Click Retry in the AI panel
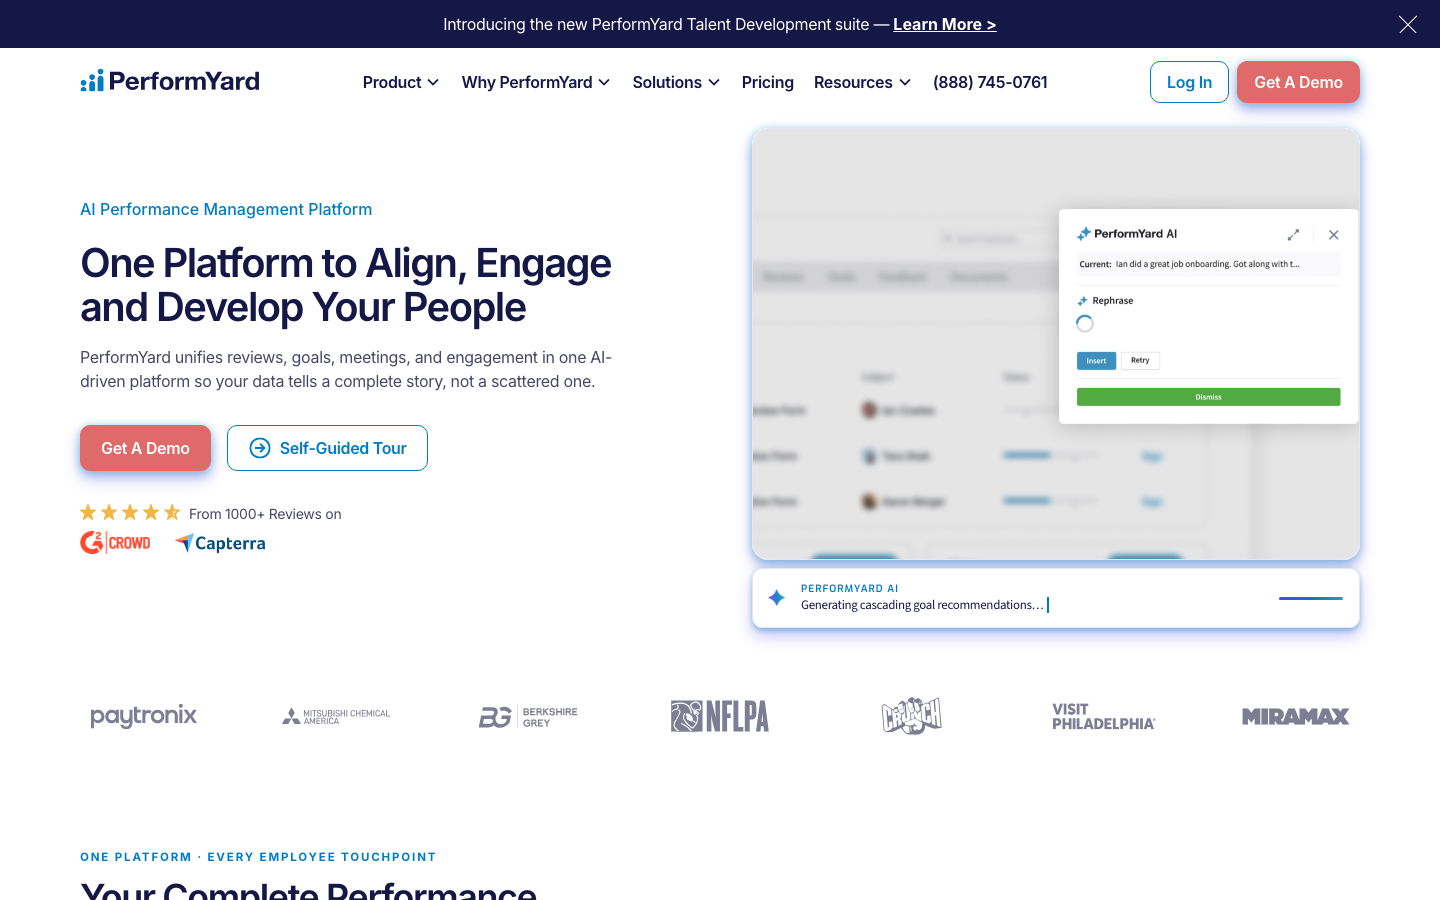Screen dimensions: 1440x900 1140,360
